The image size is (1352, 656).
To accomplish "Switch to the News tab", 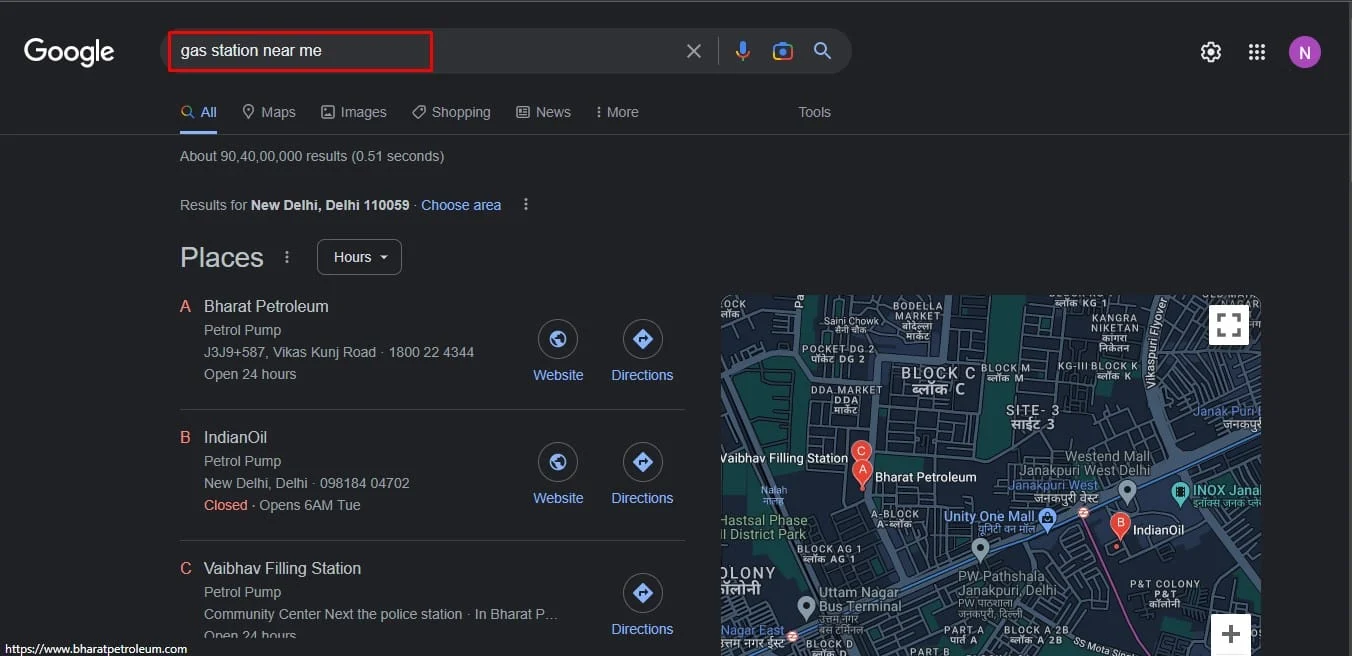I will (543, 112).
